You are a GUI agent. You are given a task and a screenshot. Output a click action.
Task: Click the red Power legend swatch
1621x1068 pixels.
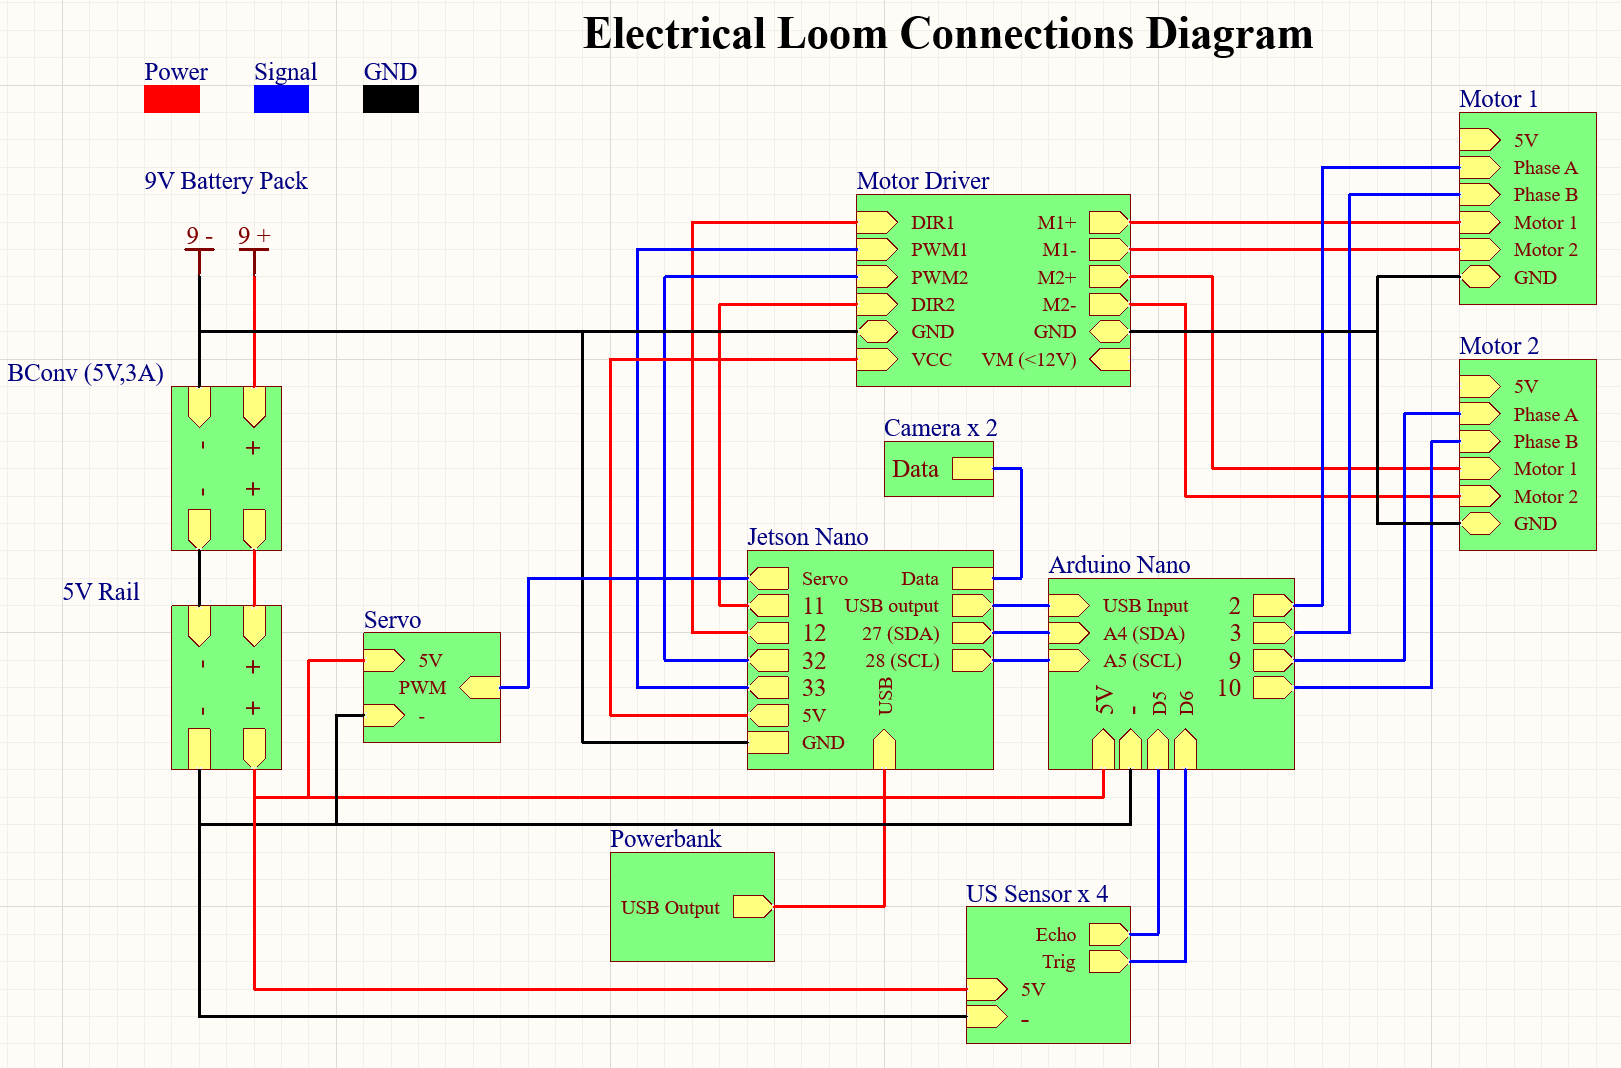(x=172, y=99)
